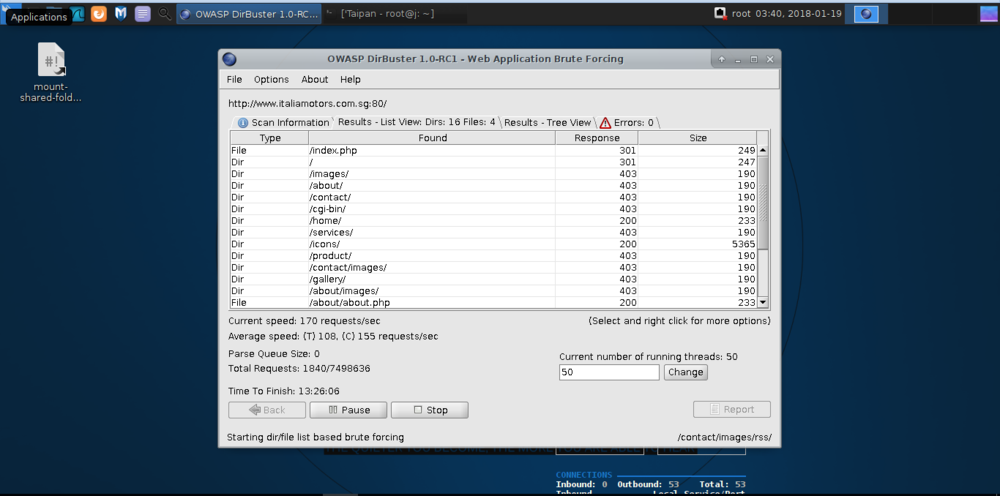Click the Time To Finish 13:26:06 text
This screenshot has width=1000, height=496.
tap(284, 391)
